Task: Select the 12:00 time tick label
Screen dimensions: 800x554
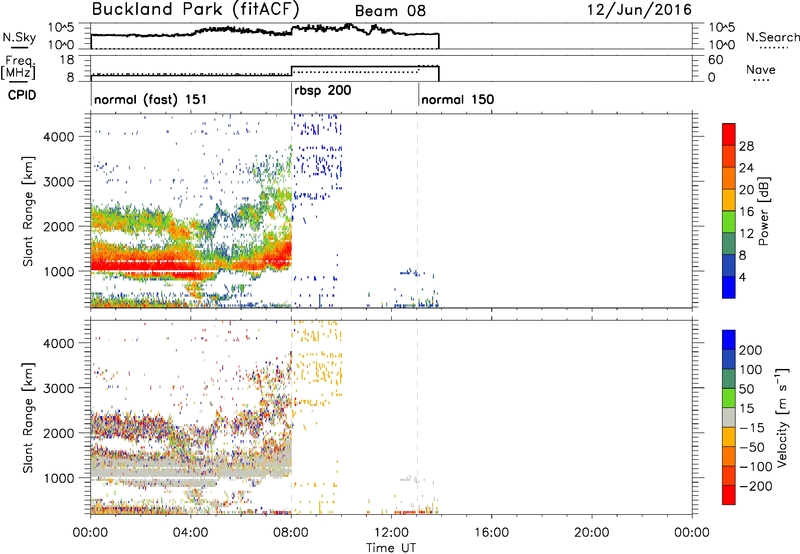Action: click(391, 533)
